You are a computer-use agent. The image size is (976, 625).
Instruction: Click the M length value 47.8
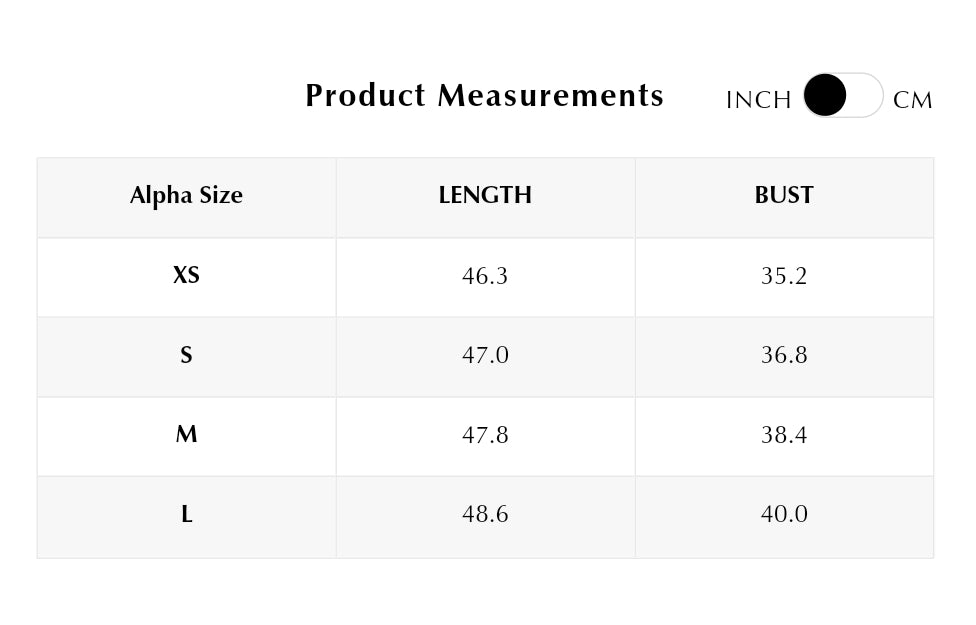(485, 435)
